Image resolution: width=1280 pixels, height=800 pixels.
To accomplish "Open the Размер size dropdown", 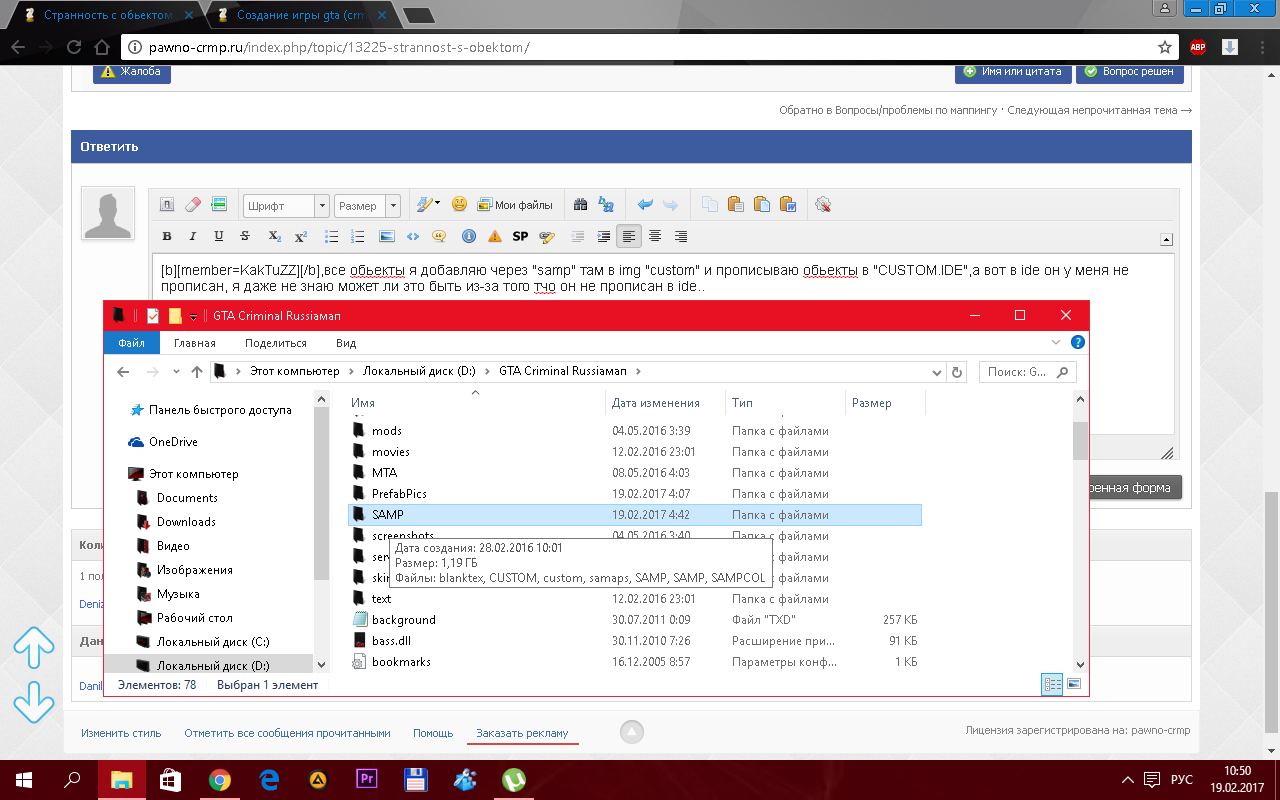I will click(367, 205).
